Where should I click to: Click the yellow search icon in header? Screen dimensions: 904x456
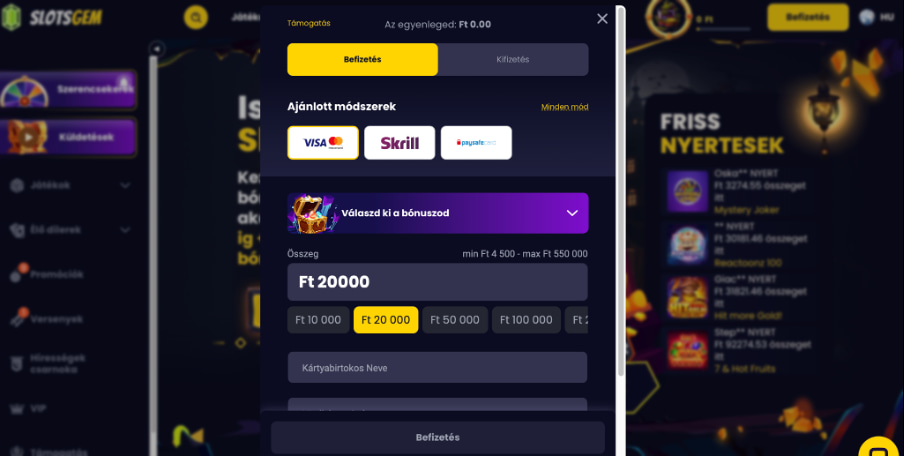(196, 17)
